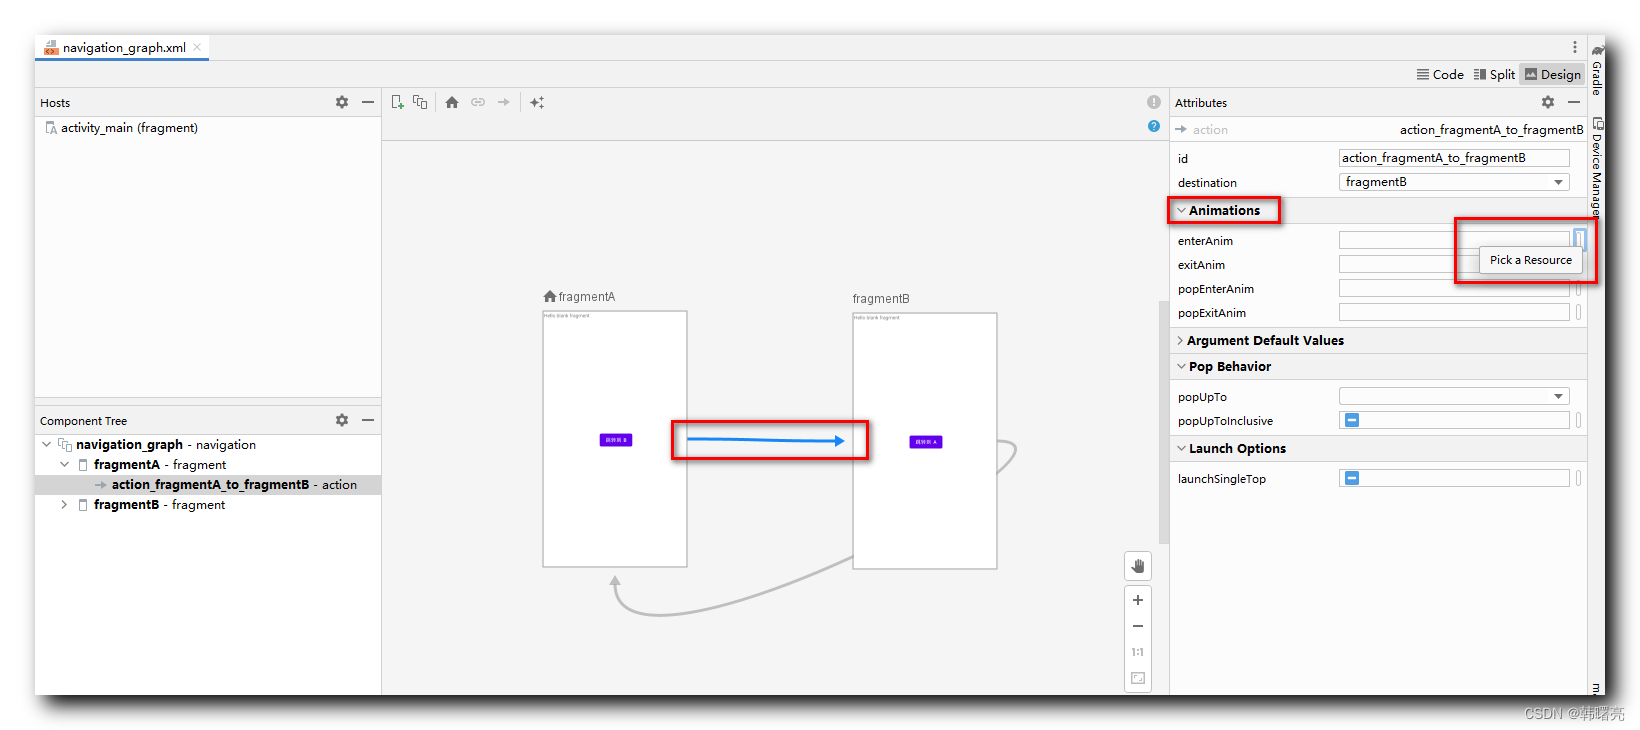
Task: Click the popExitAnim input field
Action: (1454, 312)
